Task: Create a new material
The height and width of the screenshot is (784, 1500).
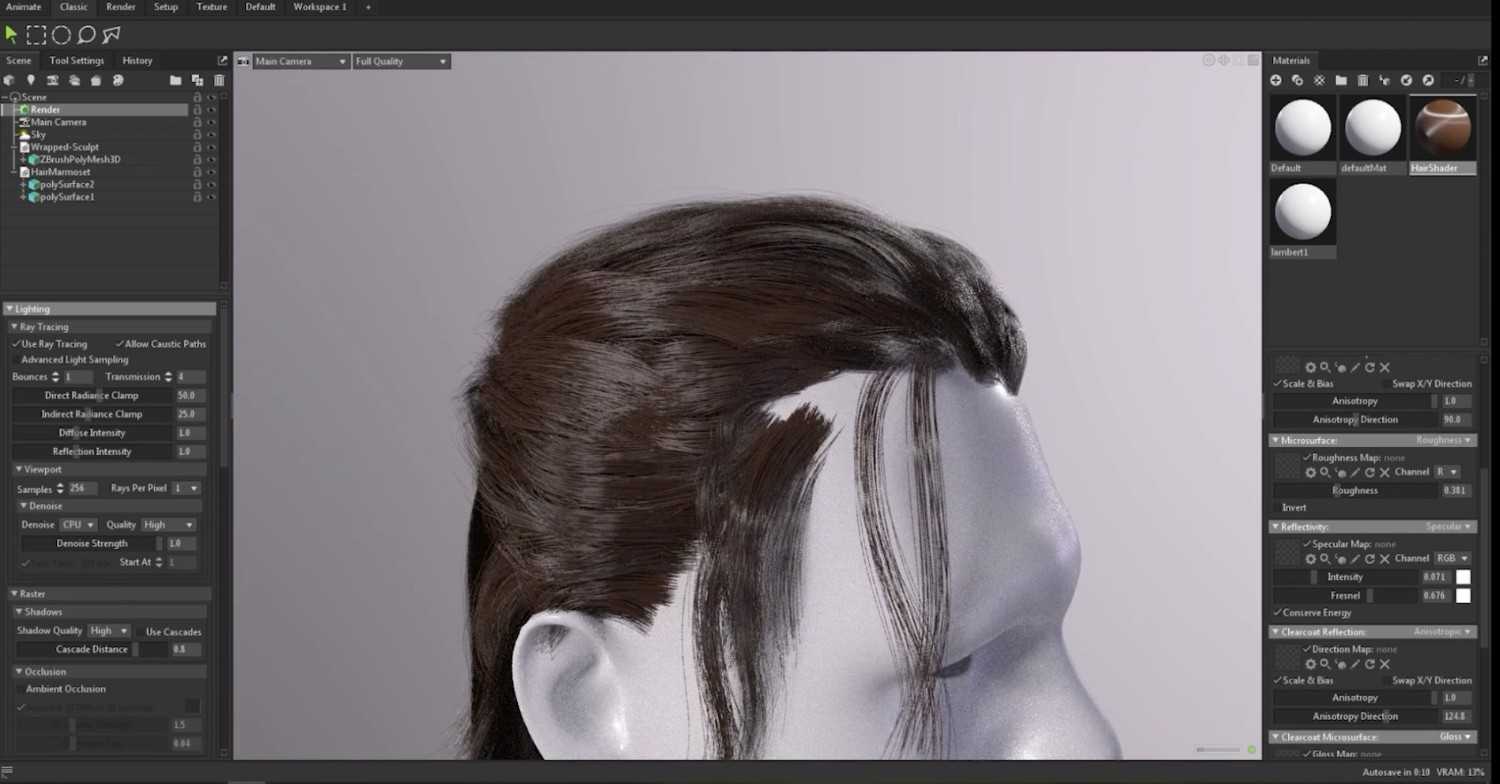Action: click(x=1276, y=80)
